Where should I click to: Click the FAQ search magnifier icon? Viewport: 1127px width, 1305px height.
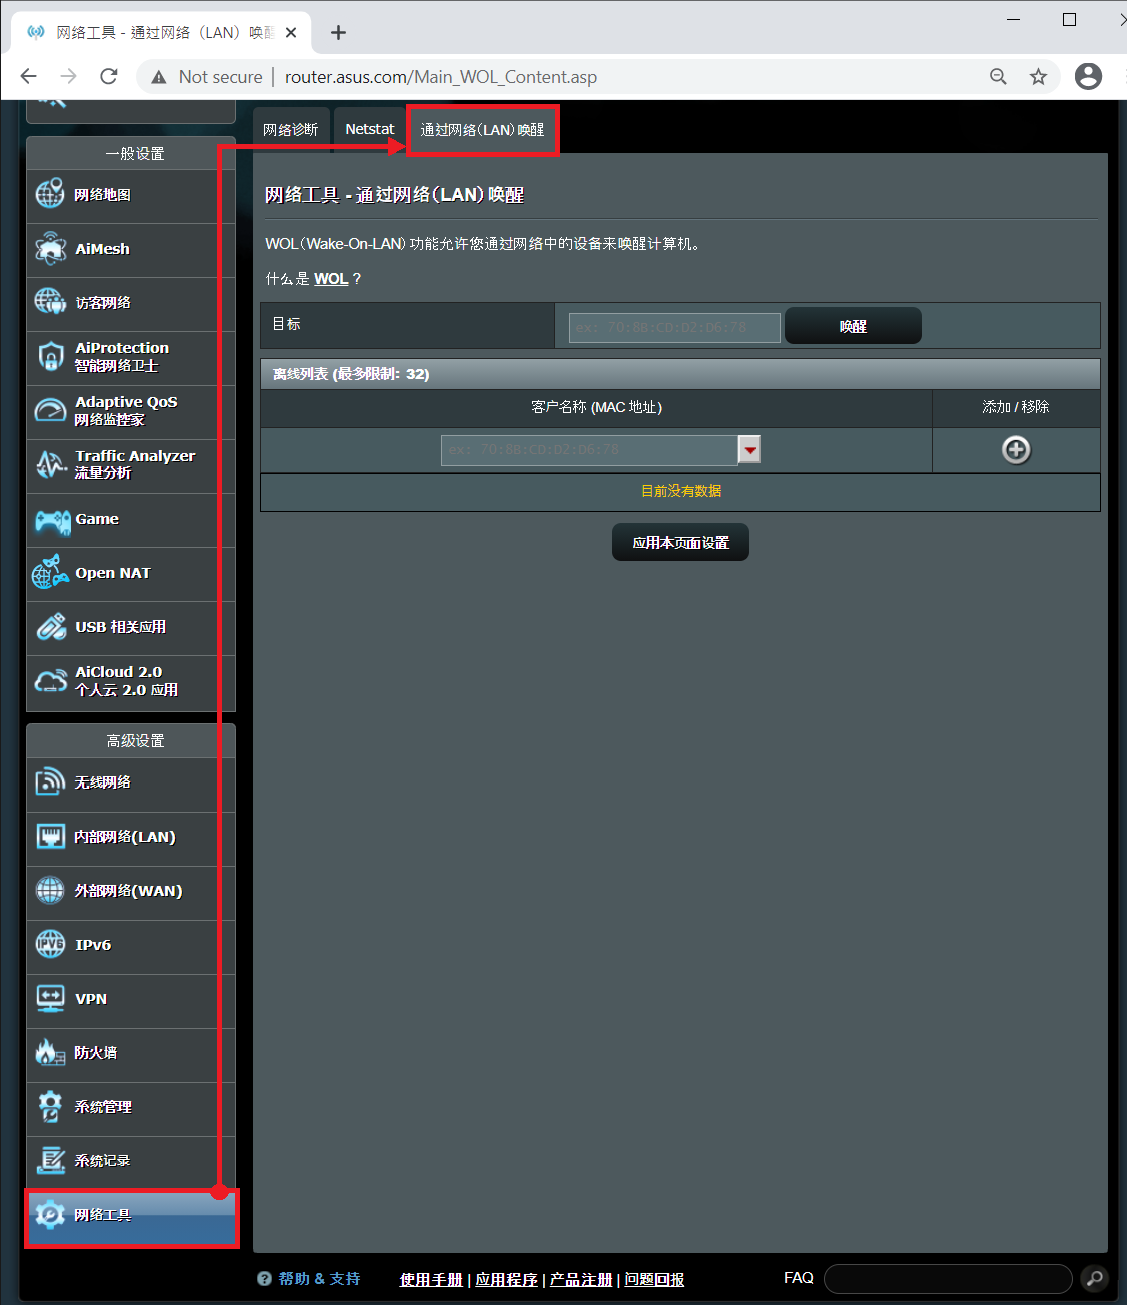point(1095,1278)
